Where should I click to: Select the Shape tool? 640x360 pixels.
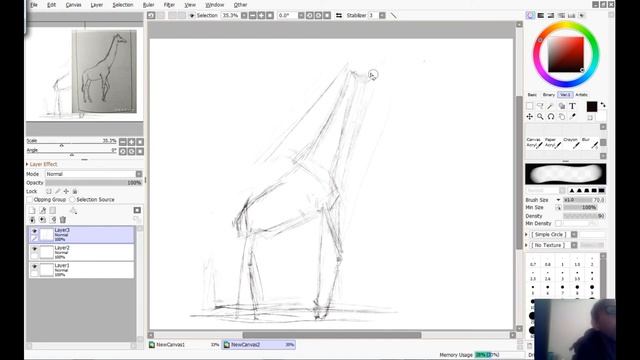click(562, 106)
